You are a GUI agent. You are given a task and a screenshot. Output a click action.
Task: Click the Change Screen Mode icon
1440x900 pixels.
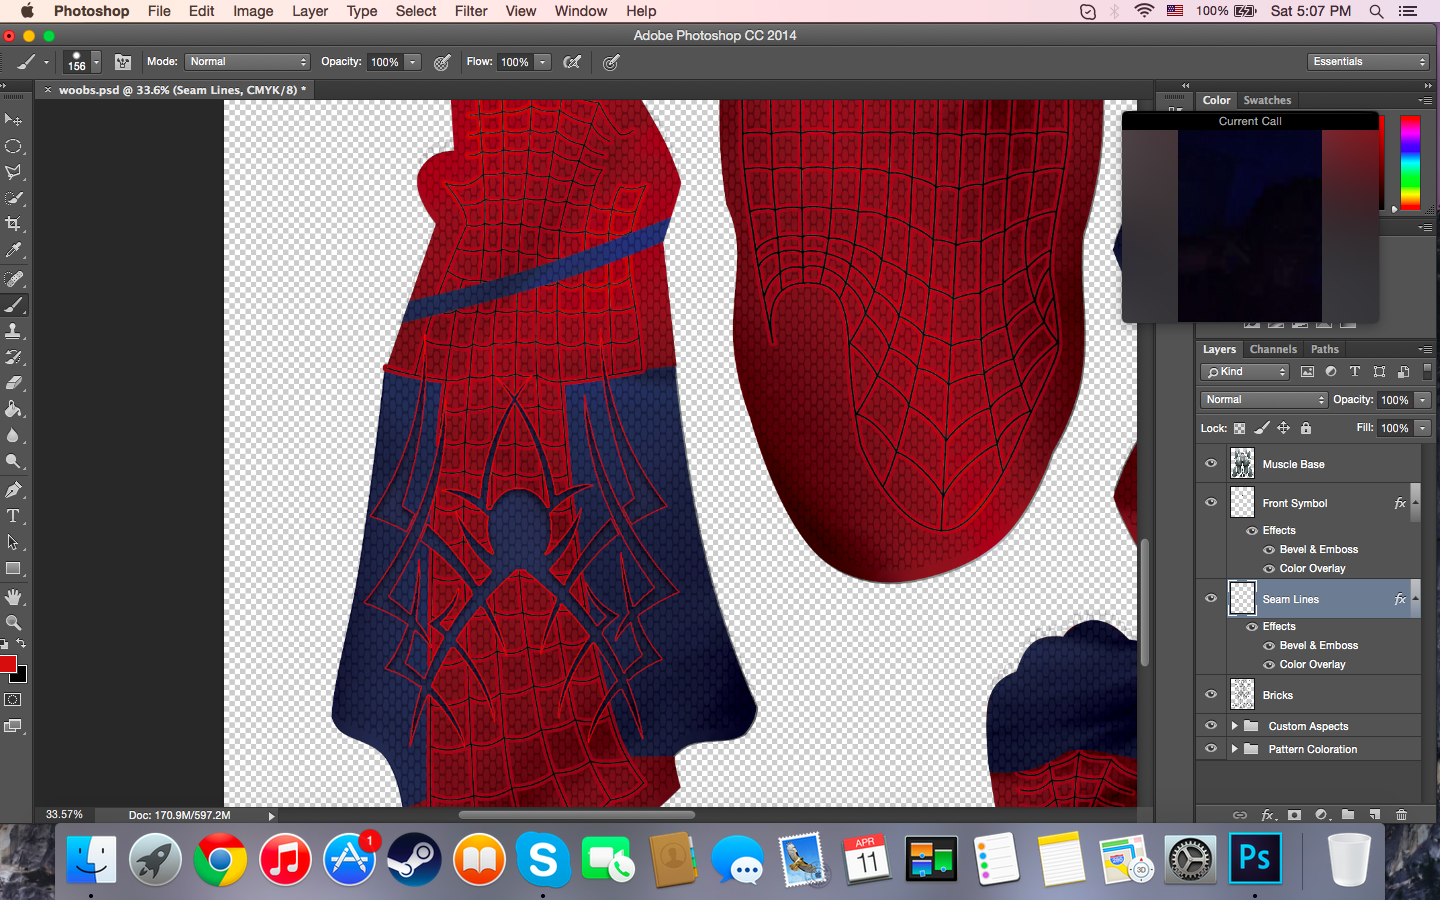(x=13, y=726)
